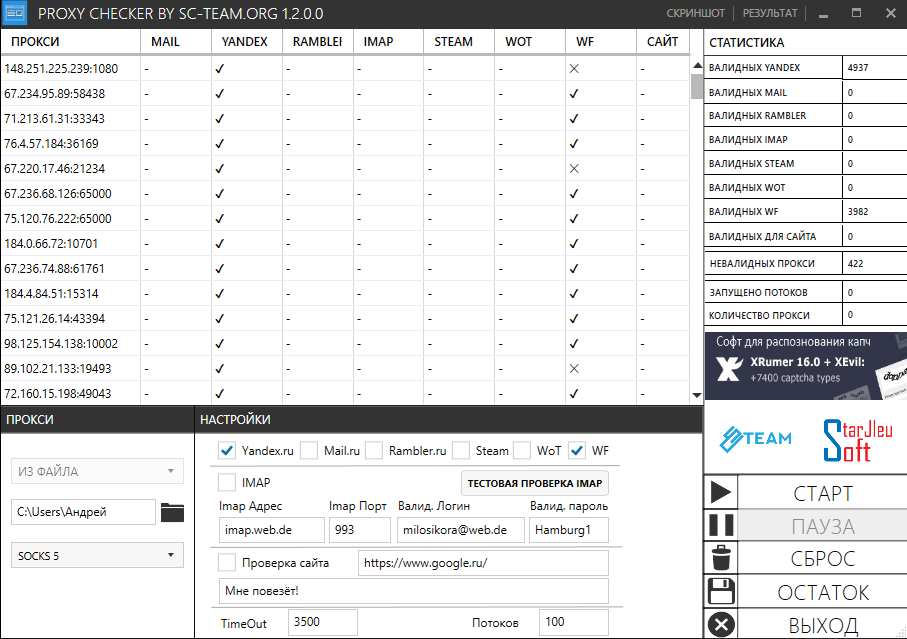Click the РЕЗУЛЬТАТ menu item
907x639 pixels.
tap(770, 13)
